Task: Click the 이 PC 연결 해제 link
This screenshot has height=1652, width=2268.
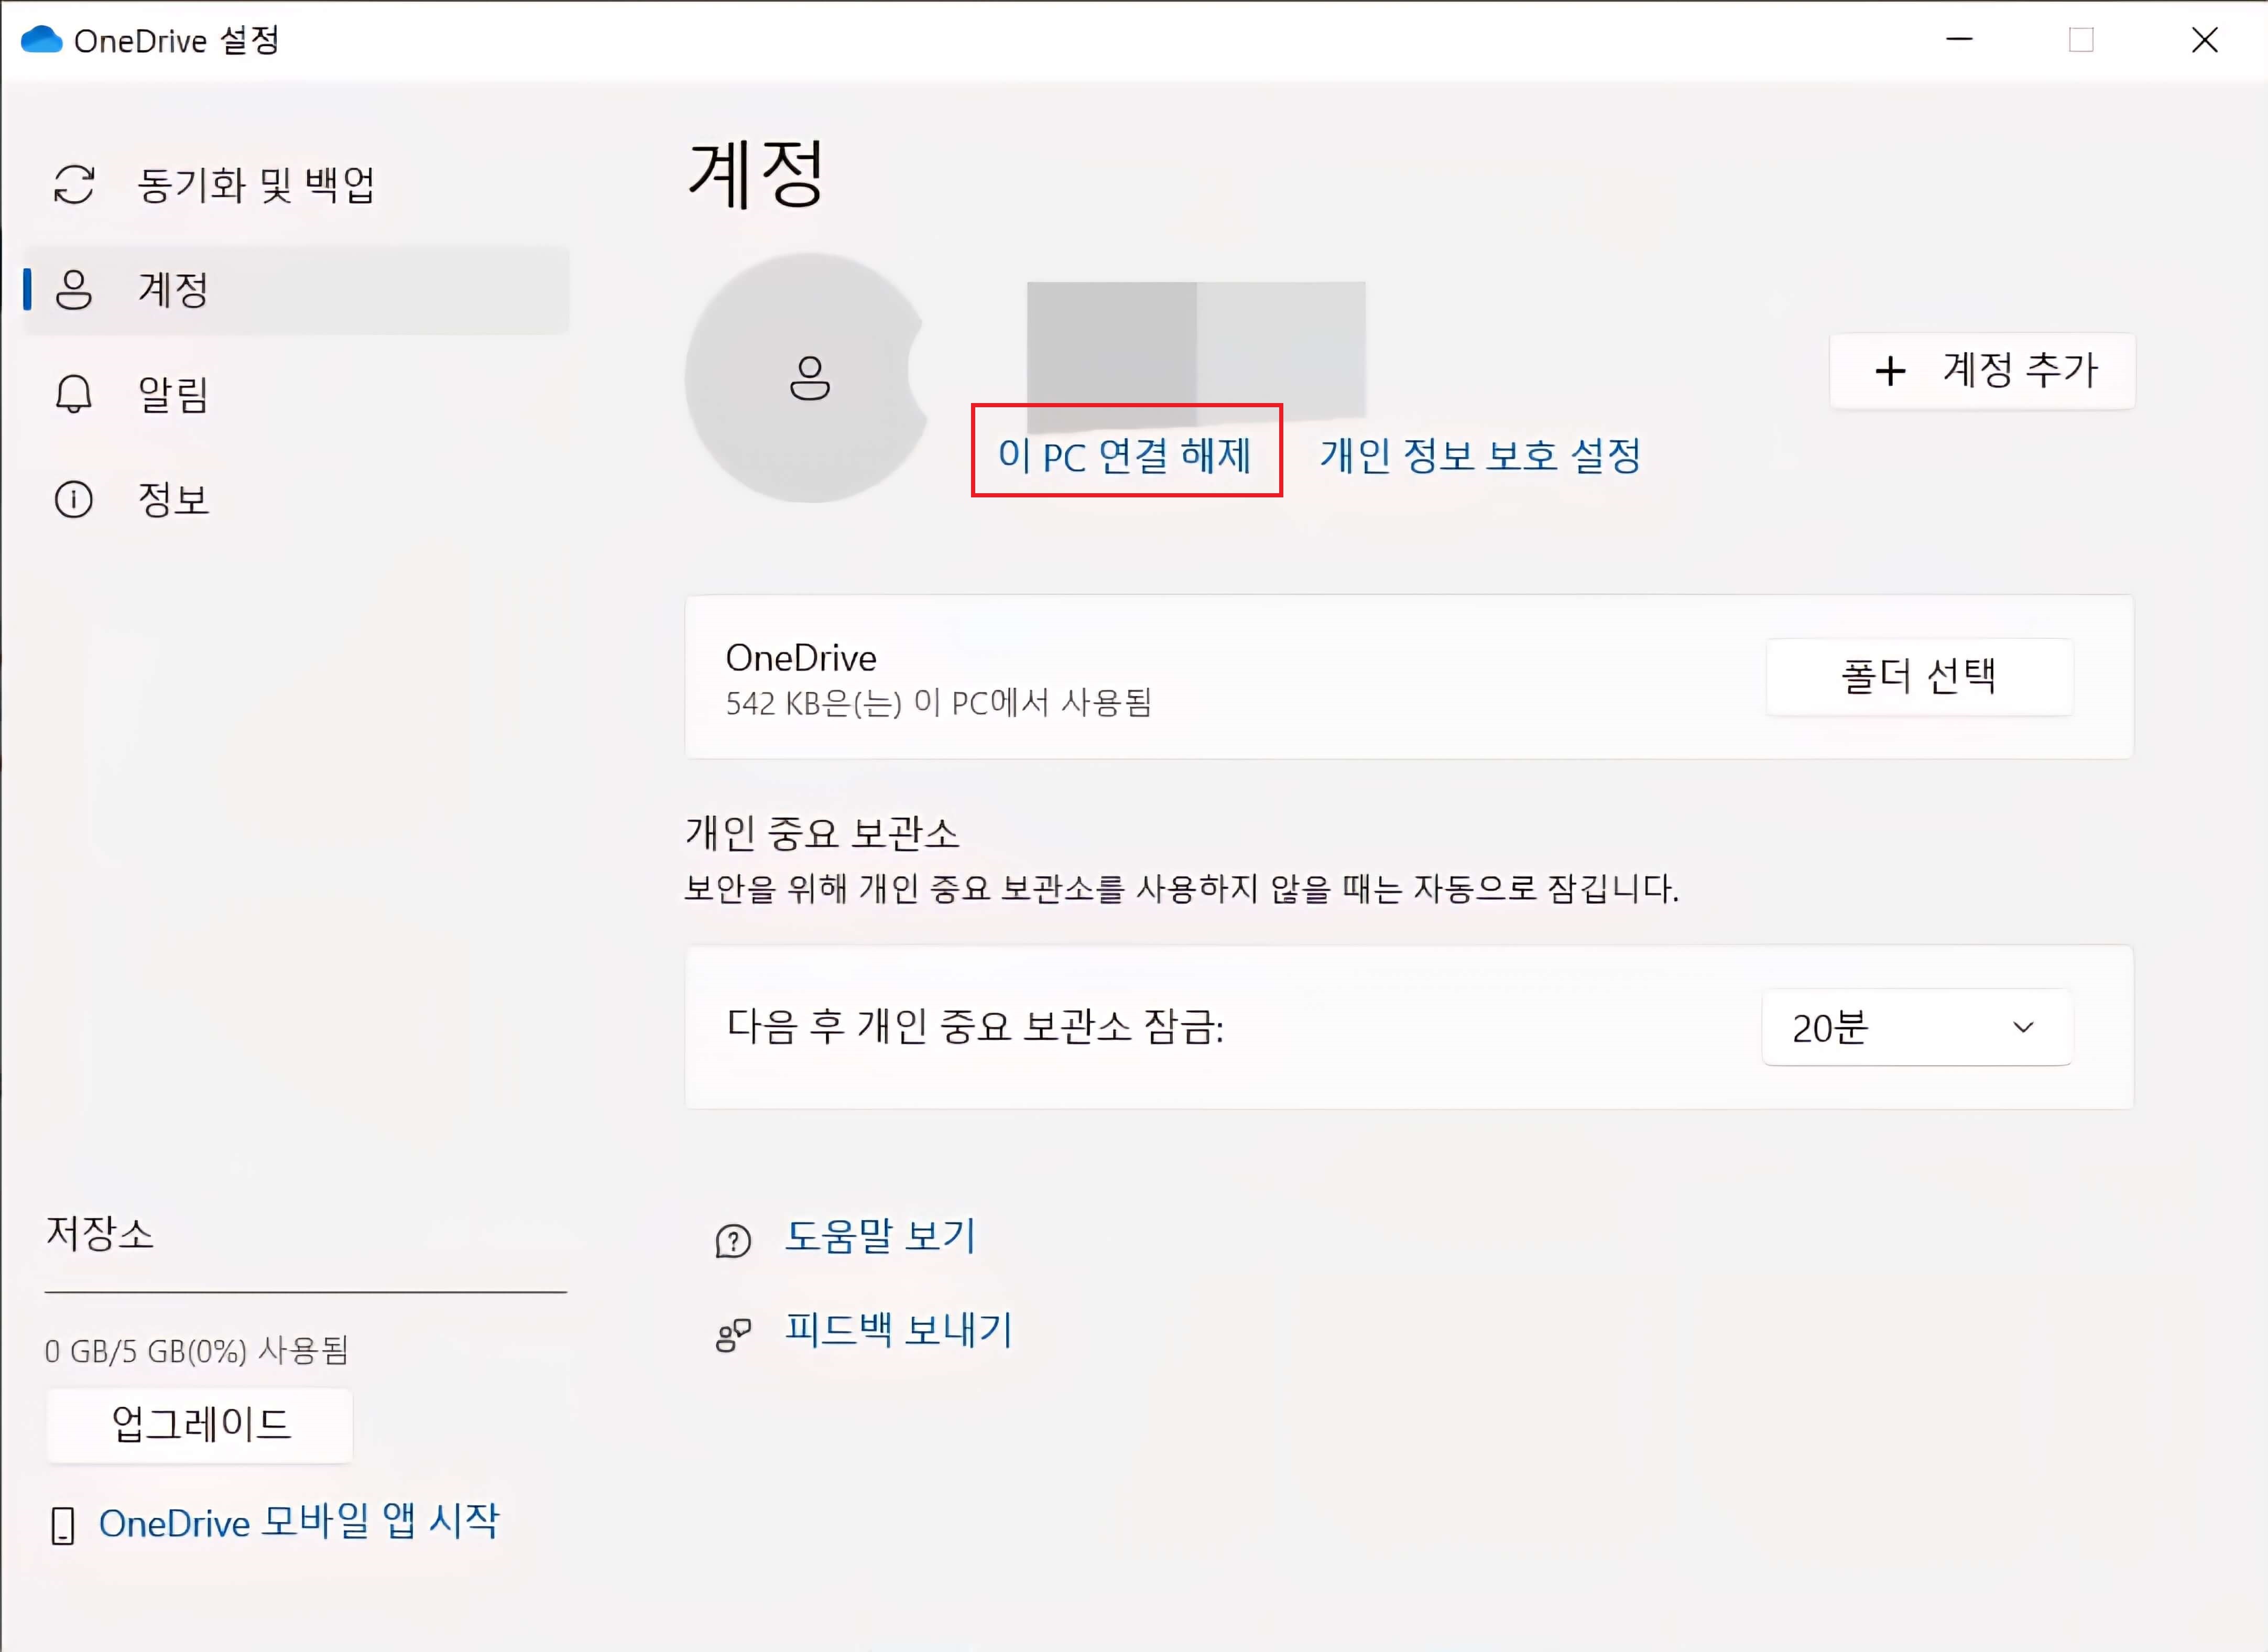Action: [x=1125, y=456]
